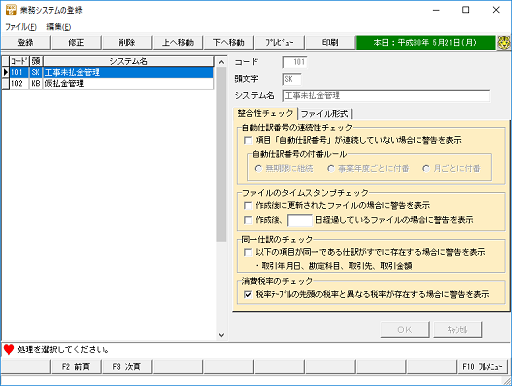This screenshot has height=386, width=512.
Task: Enable the 同一仕訳 duplicate warning checkbox
Action: point(248,252)
